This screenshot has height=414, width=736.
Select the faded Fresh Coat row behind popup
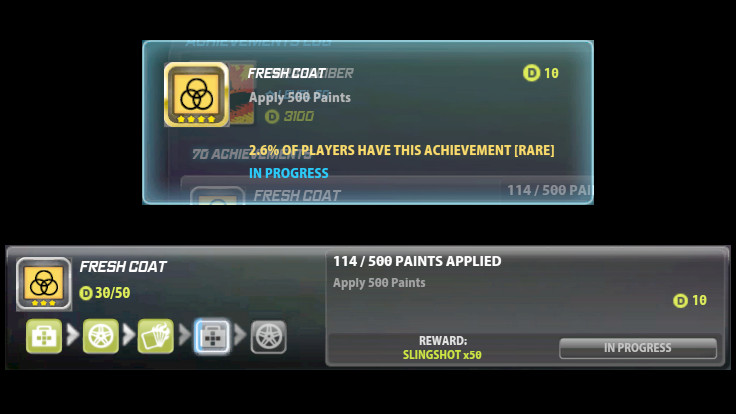pyautogui.click(x=387, y=191)
